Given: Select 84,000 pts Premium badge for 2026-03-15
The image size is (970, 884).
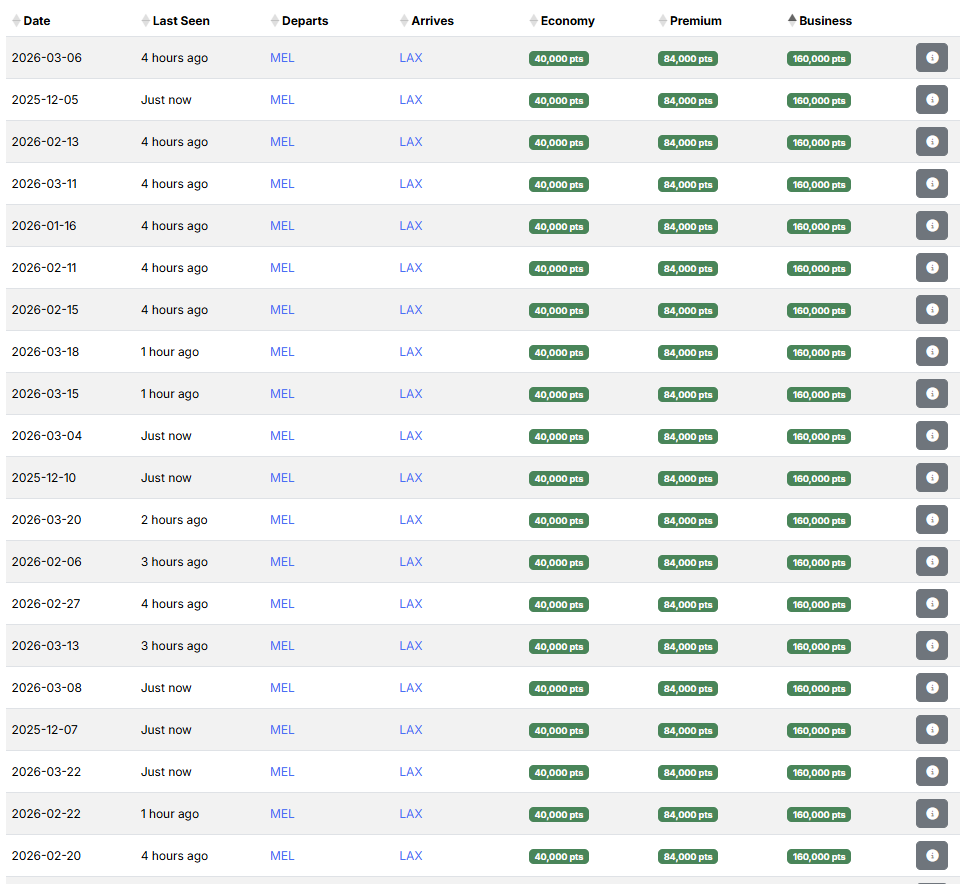Looking at the screenshot, I should (x=688, y=395).
